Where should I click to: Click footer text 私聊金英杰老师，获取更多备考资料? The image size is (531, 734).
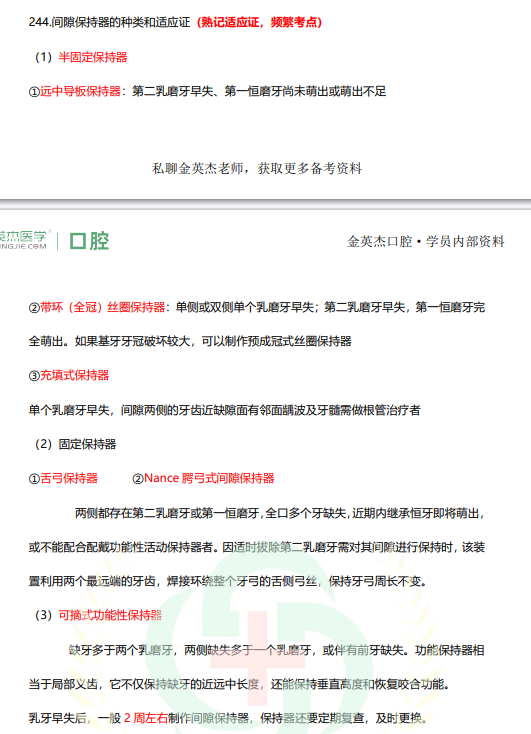pyautogui.click(x=257, y=168)
